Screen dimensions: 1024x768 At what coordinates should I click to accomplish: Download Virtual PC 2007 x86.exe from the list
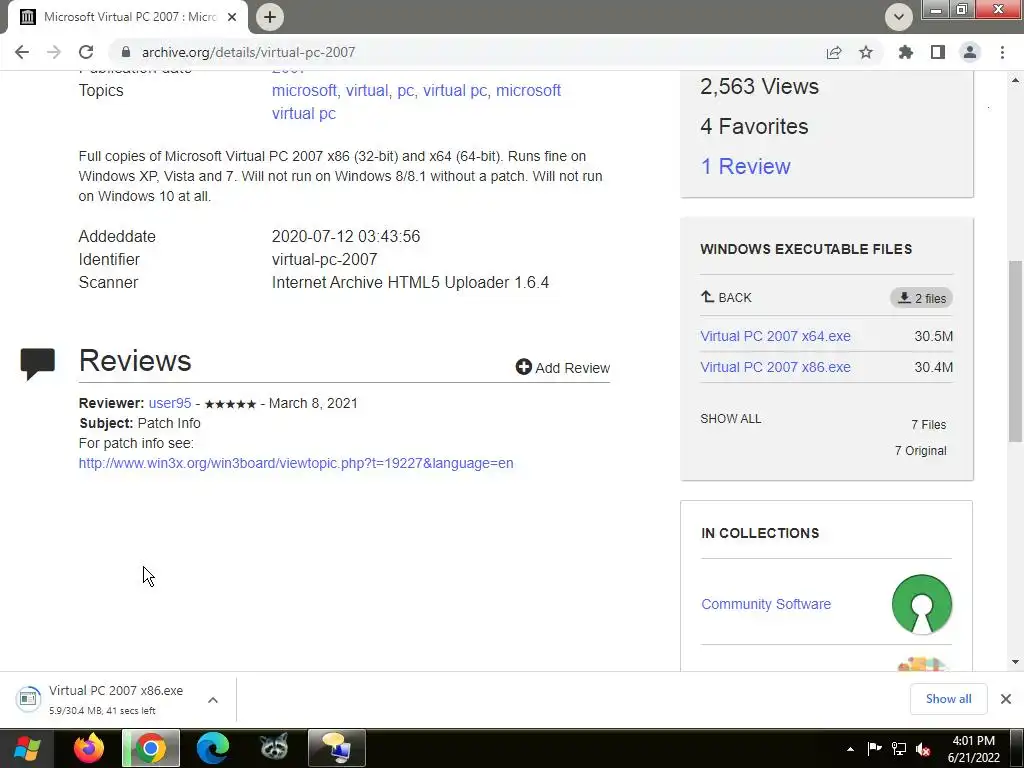click(x=775, y=367)
